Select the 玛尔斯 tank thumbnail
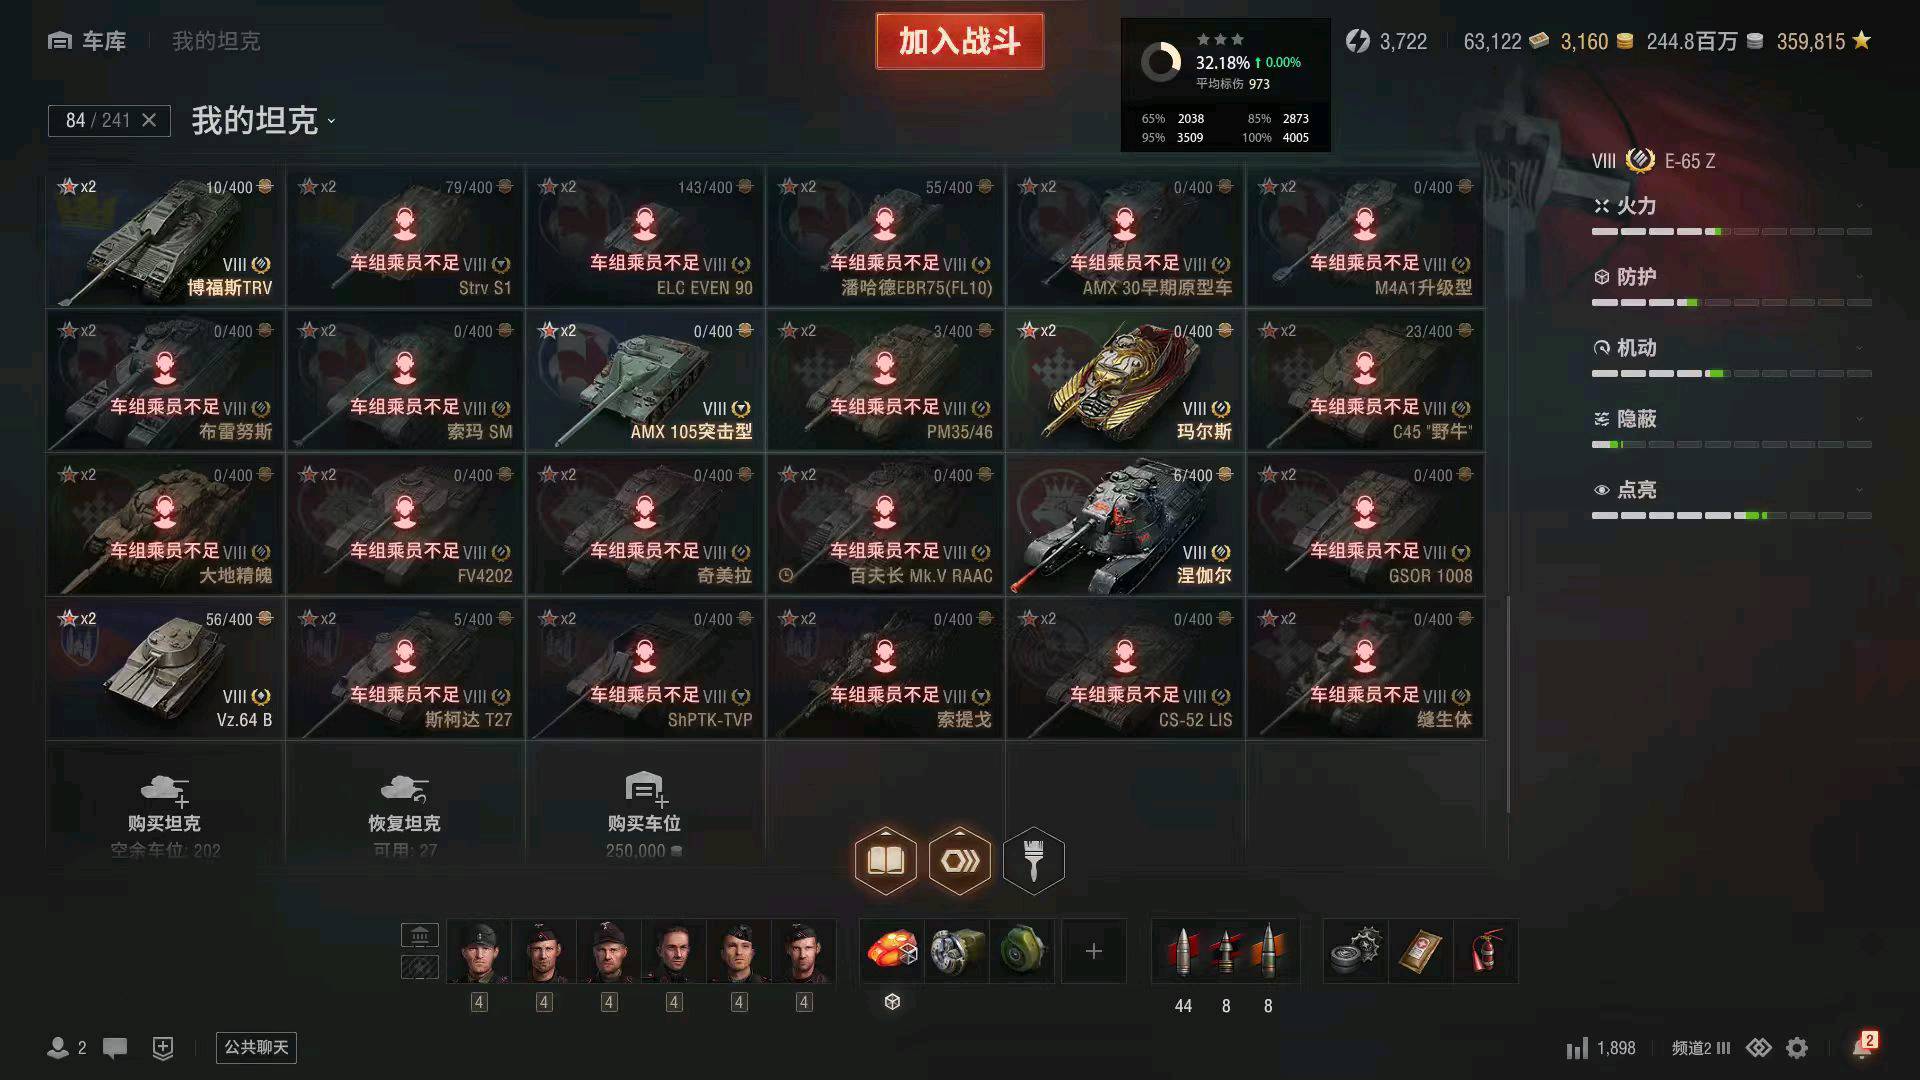The height and width of the screenshot is (1080, 1920). (x=1125, y=381)
